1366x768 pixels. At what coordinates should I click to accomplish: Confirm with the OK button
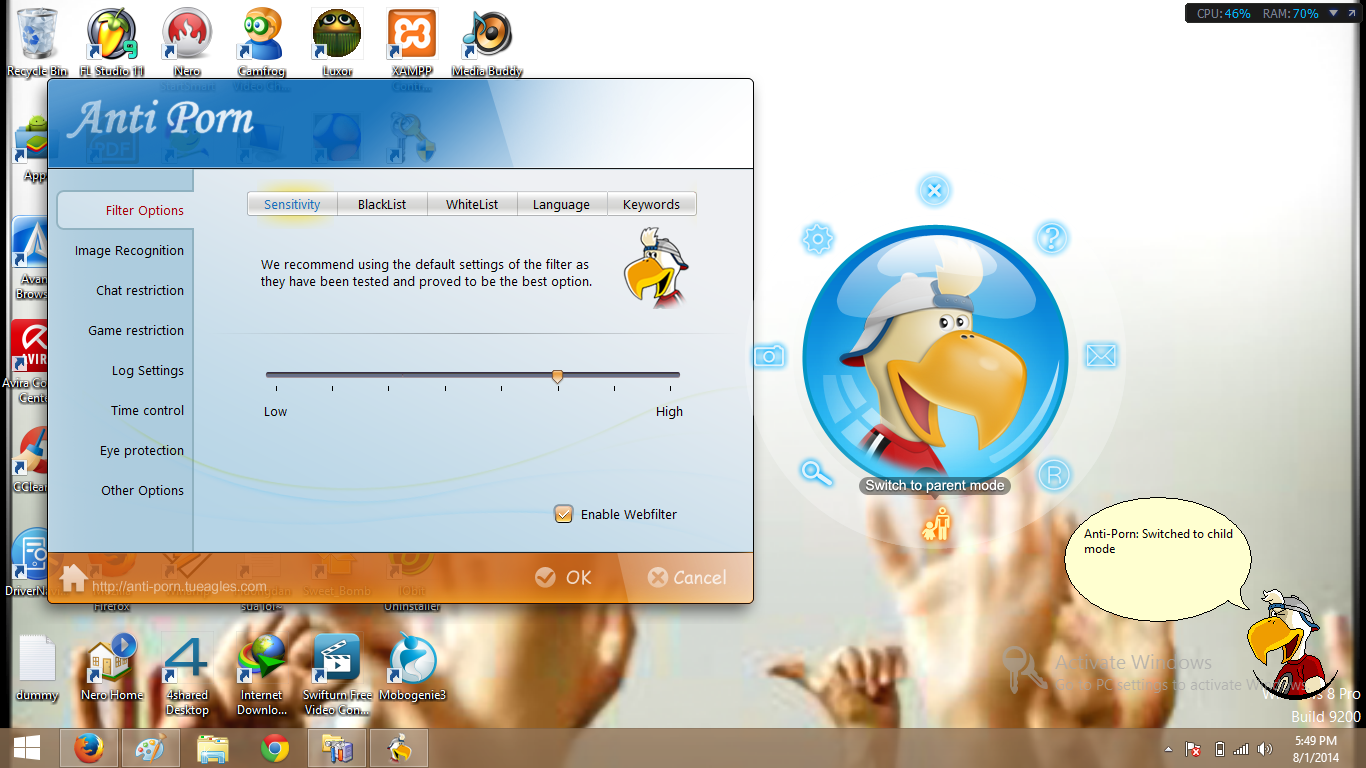(563, 577)
